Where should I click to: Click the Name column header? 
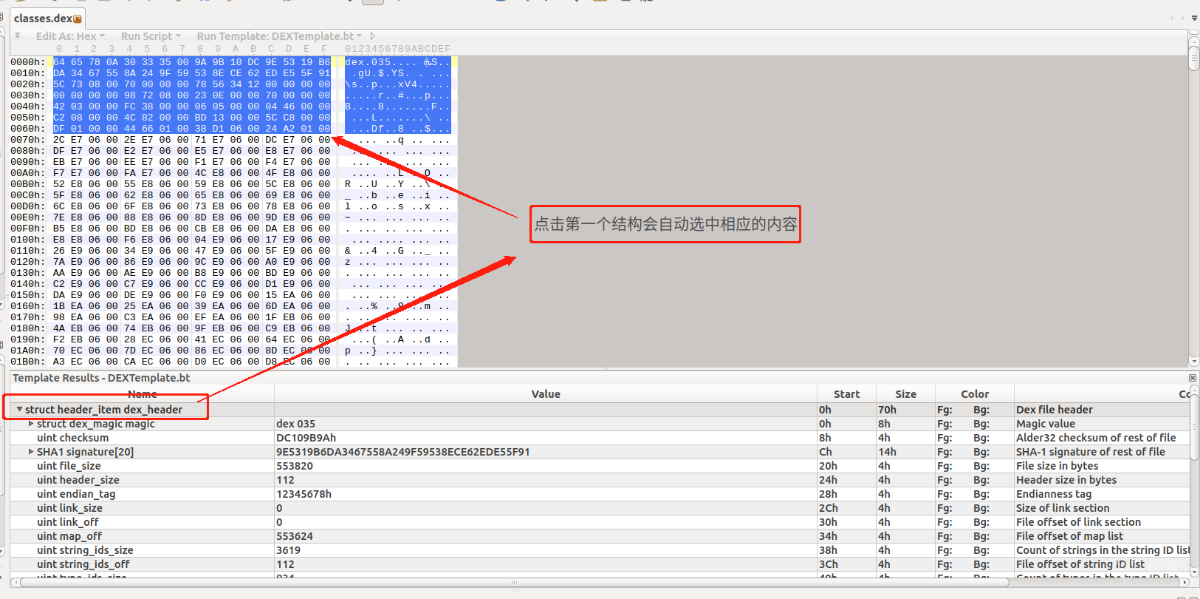pos(142,394)
